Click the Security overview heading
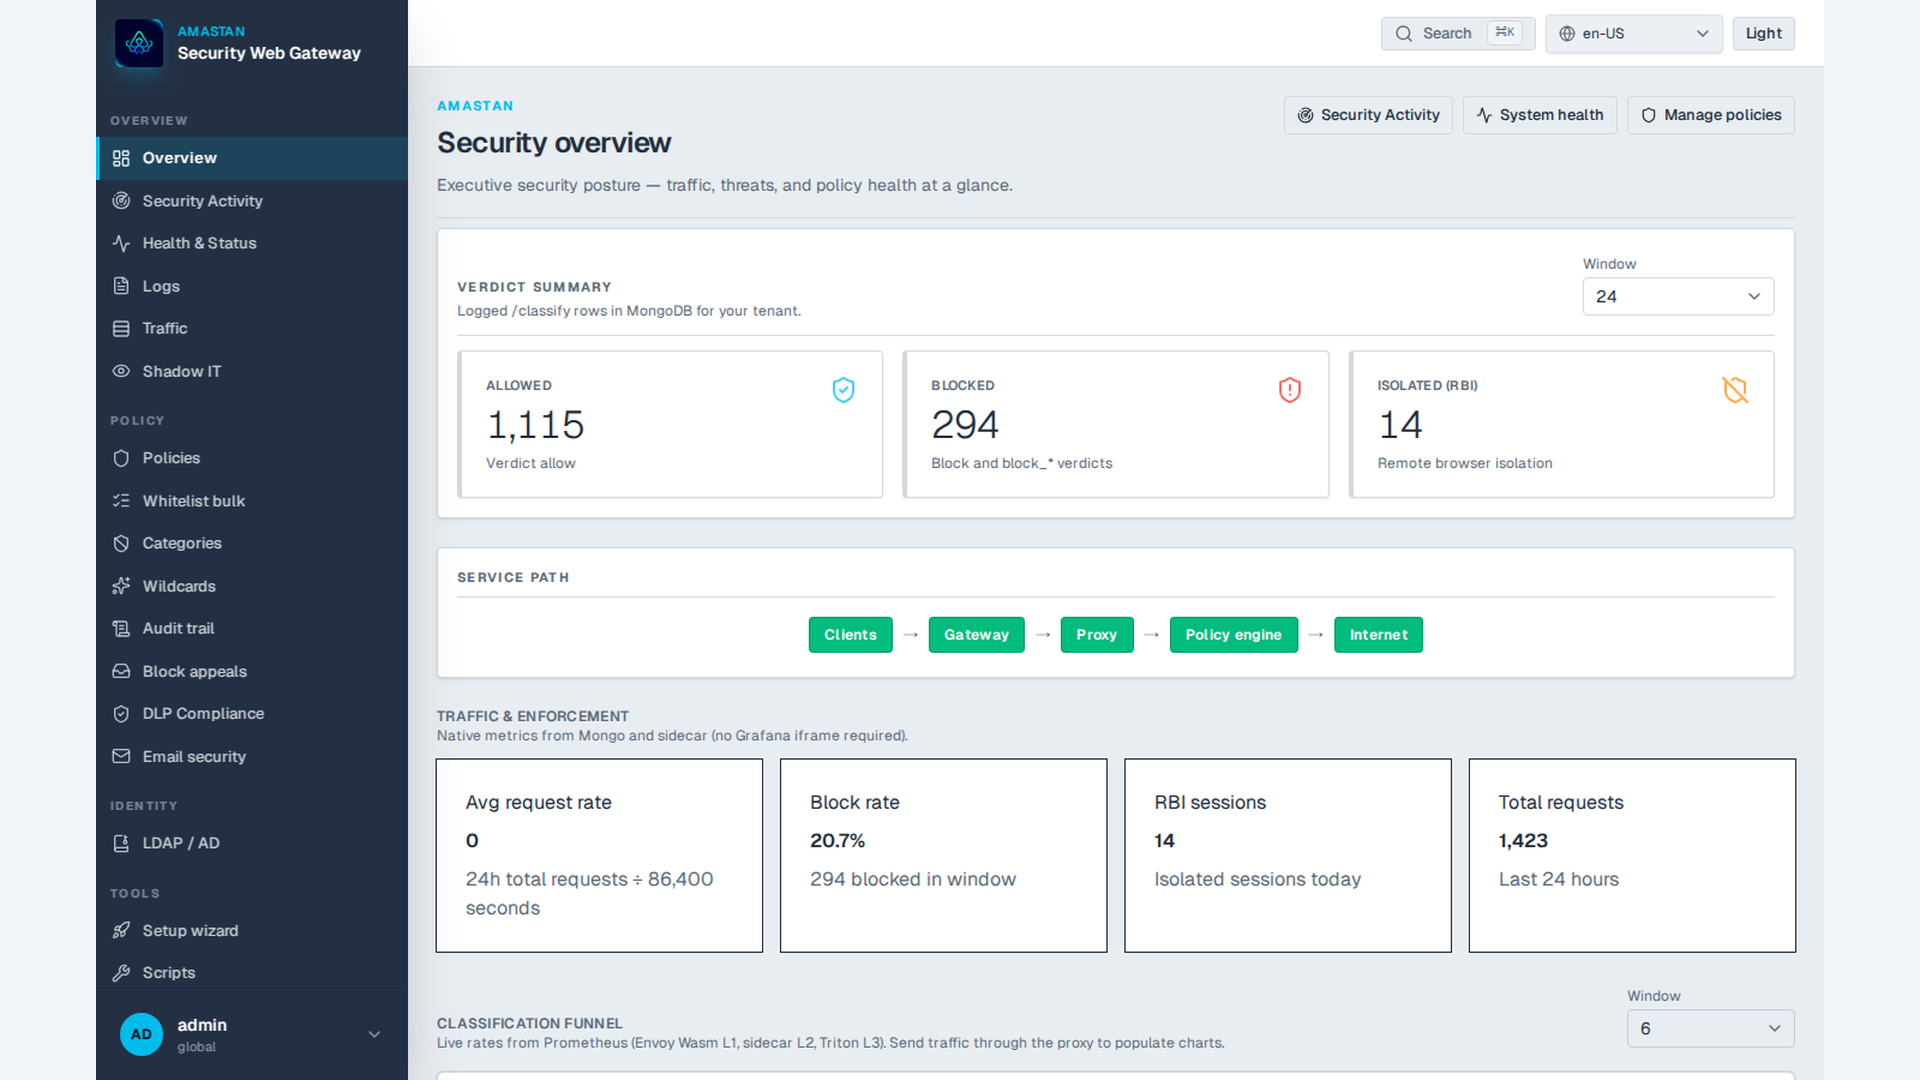The image size is (1920, 1080). click(x=554, y=143)
